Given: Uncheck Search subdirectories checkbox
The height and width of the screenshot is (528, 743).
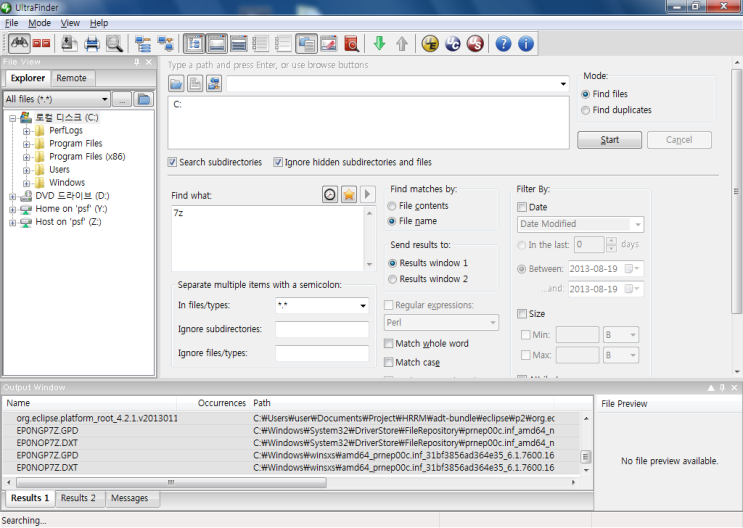Looking at the screenshot, I should pyautogui.click(x=172, y=162).
